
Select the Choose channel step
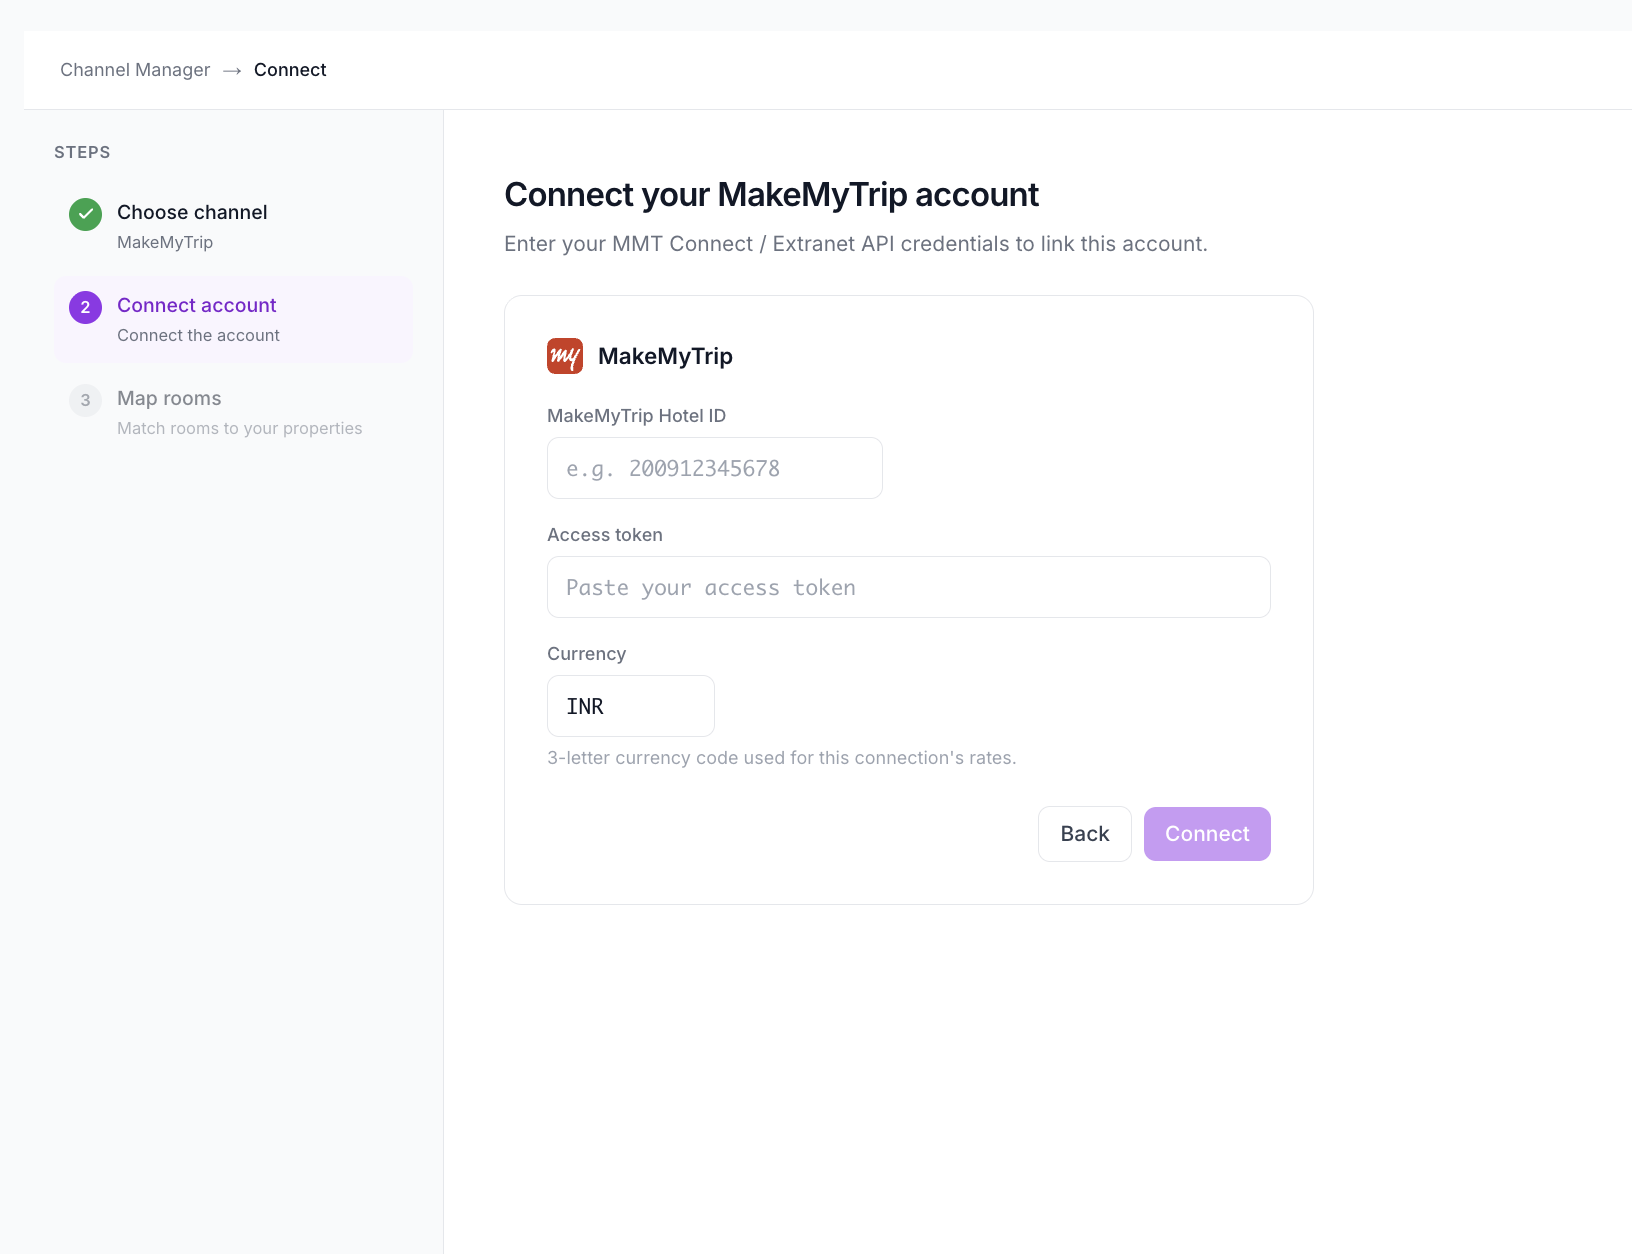click(233, 226)
